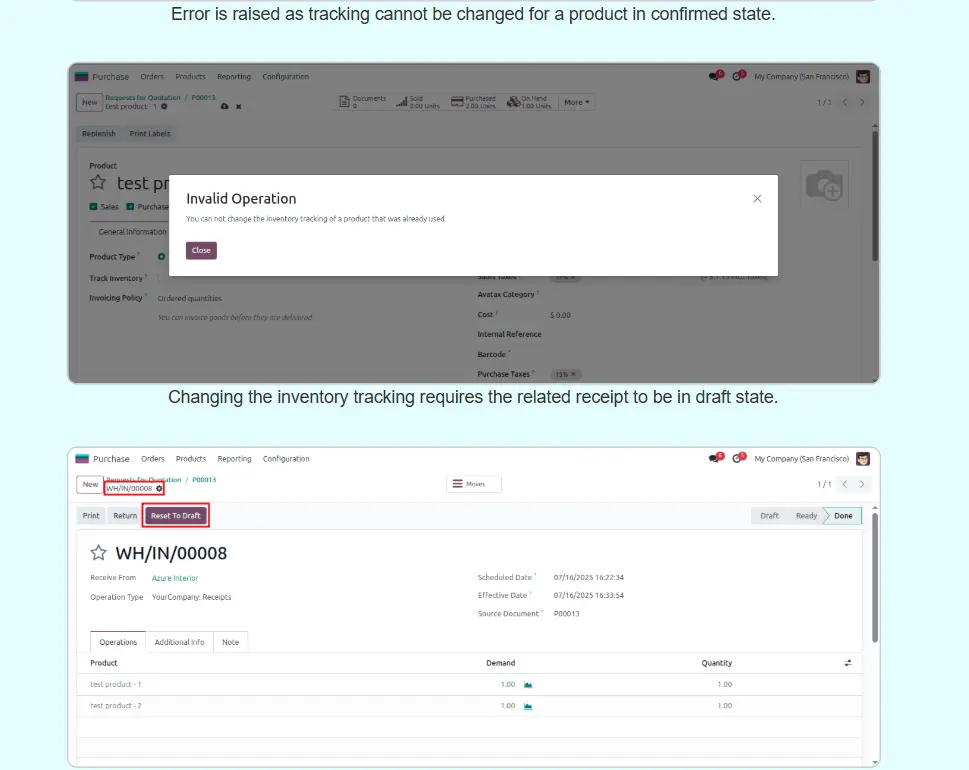The height and width of the screenshot is (770, 969).
Task: Star the test product as favorite
Action: pyautogui.click(x=98, y=183)
